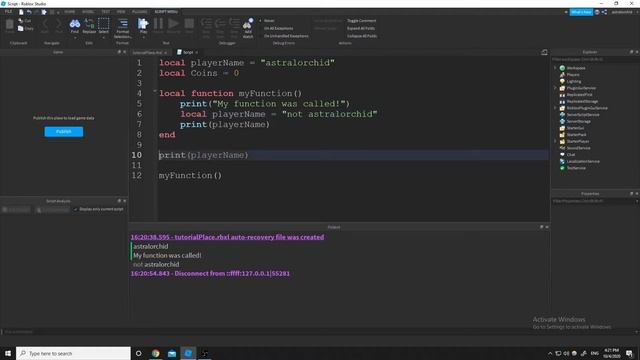
Task: Switch to the HOME ribbon tab
Action: (70, 12)
